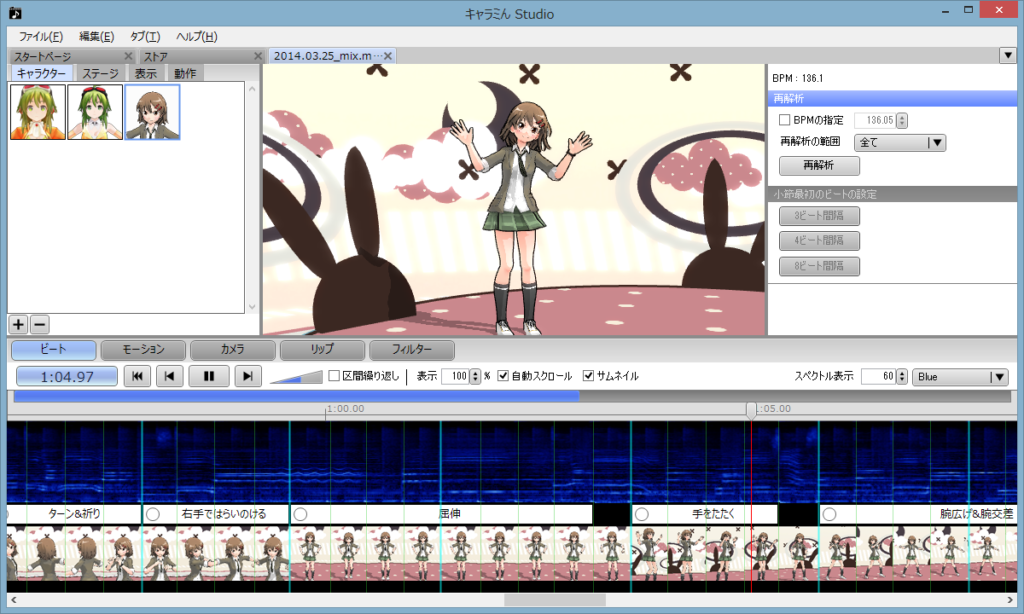Open the 再解析の範囲 dropdown
This screenshot has width=1024, height=614.
click(900, 142)
